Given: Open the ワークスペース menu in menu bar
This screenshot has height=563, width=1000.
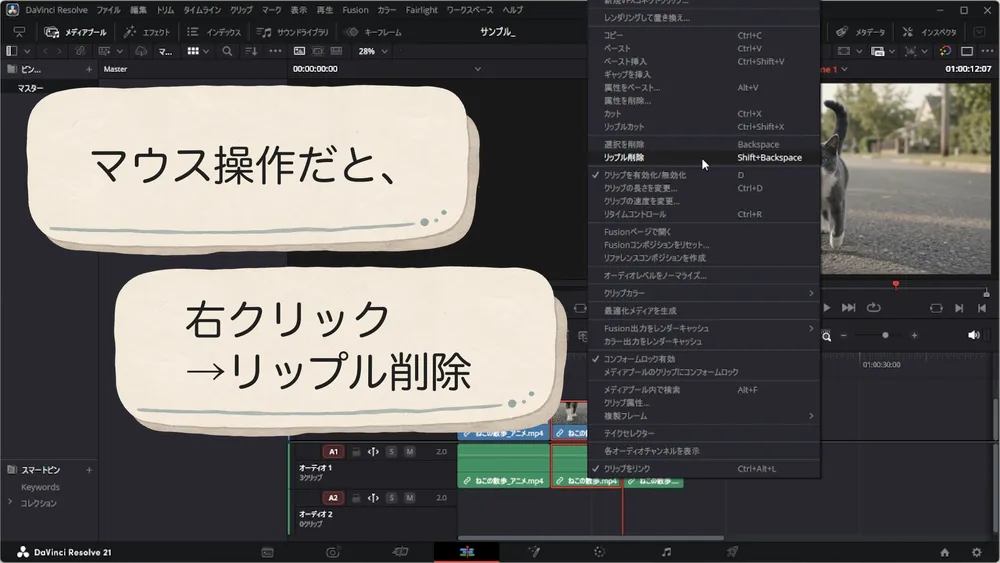Looking at the screenshot, I should tap(469, 10).
